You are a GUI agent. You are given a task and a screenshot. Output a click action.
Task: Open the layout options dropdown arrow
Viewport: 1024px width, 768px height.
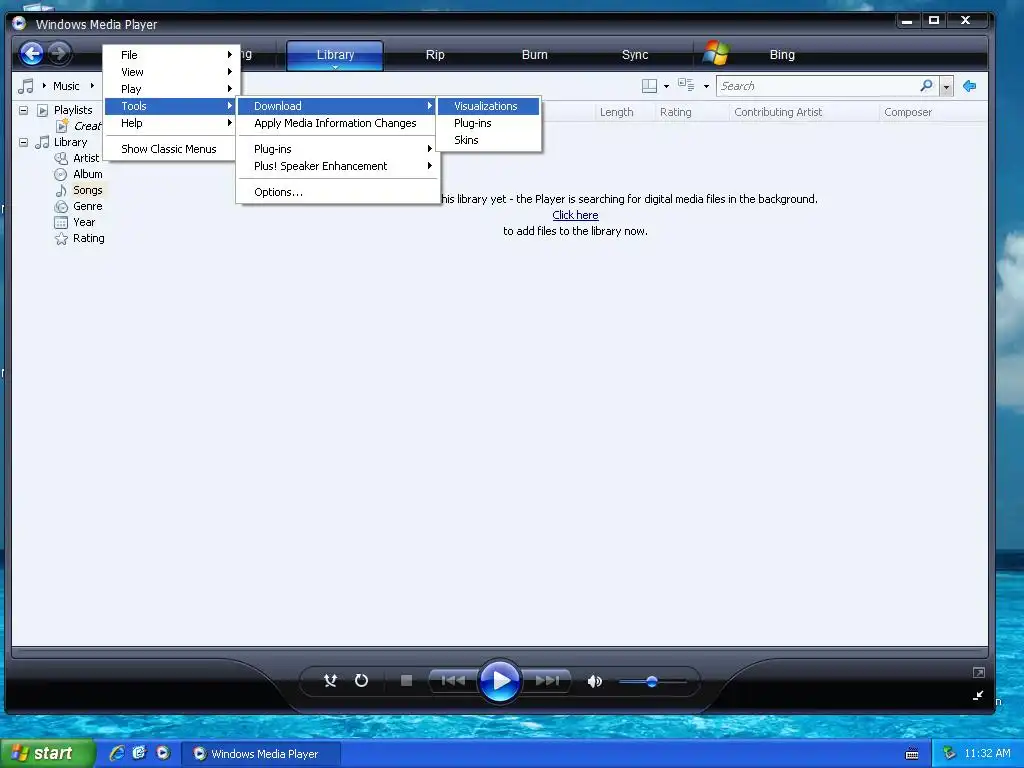coord(666,86)
